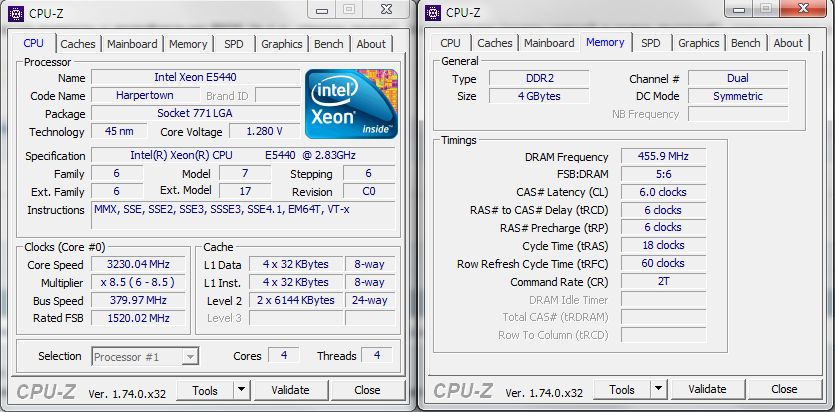Minimize the left CPU-Z window
Viewport: 835px width, 412px height.
(321, 10)
